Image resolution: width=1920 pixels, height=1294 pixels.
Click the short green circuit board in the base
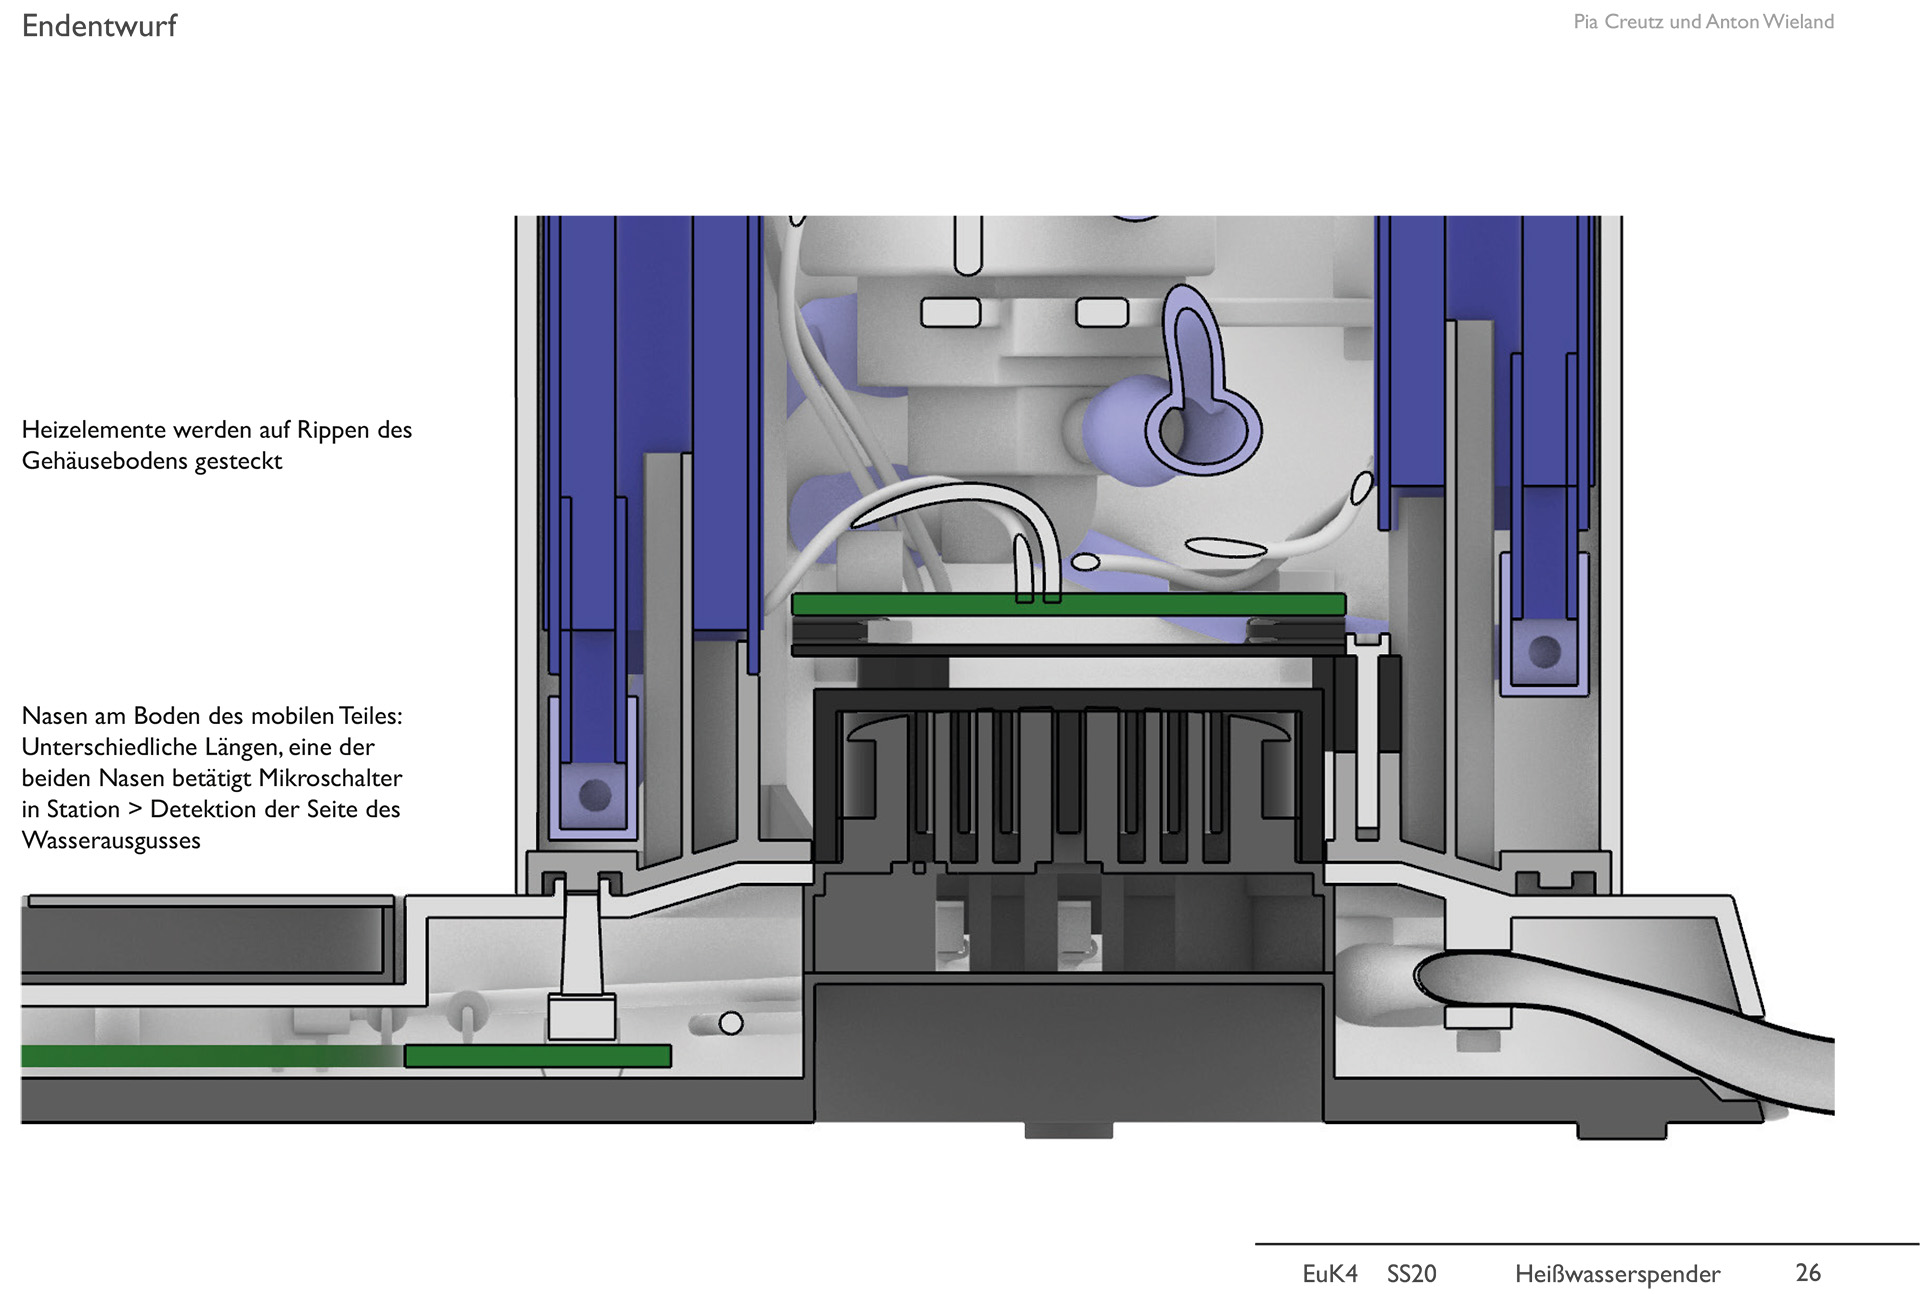537,1056
